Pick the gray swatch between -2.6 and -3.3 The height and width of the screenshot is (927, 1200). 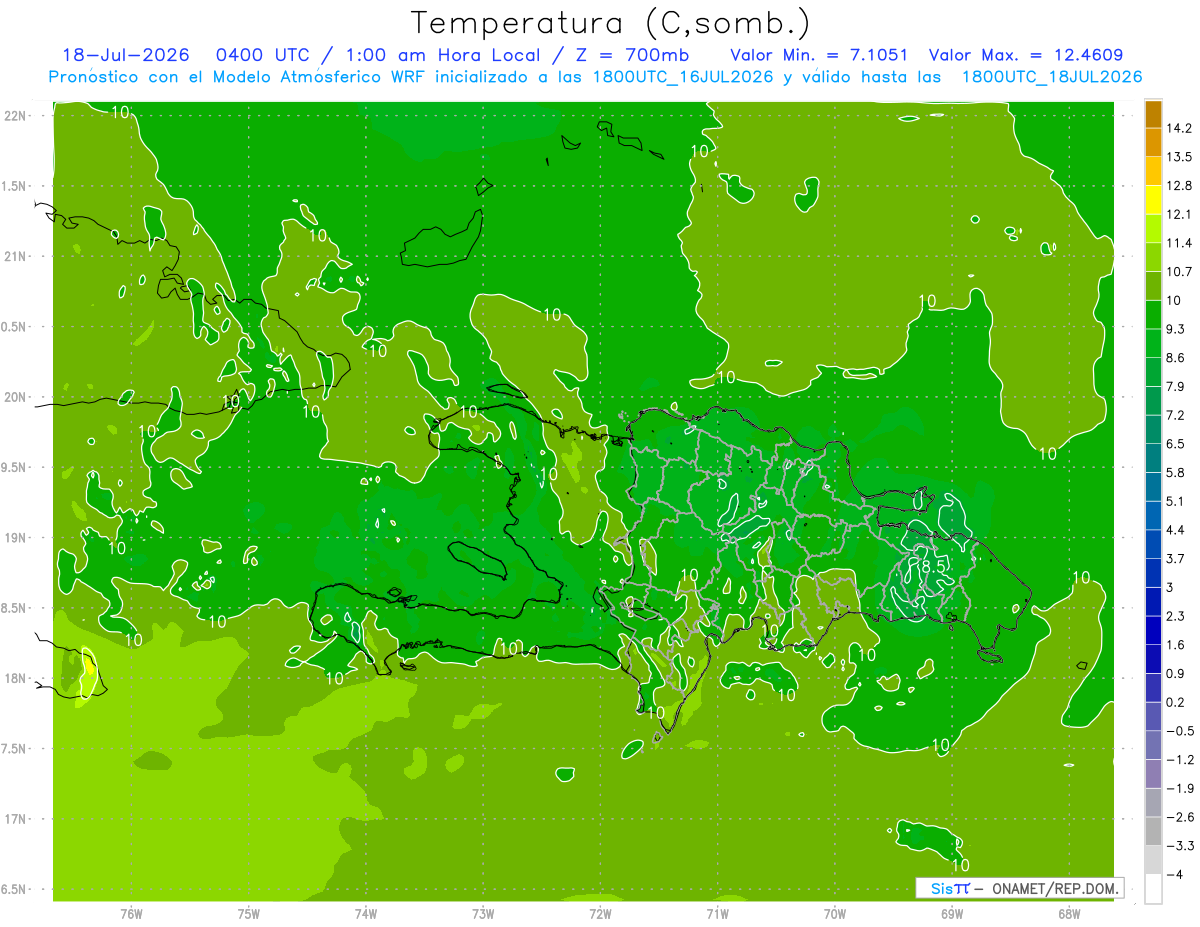[x=1153, y=832]
